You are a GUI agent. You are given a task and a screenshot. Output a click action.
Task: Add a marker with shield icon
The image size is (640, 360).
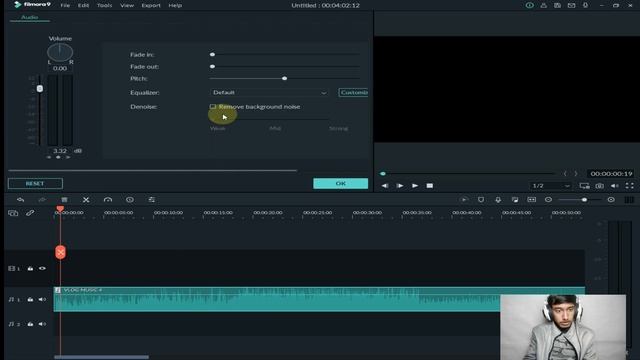click(481, 200)
